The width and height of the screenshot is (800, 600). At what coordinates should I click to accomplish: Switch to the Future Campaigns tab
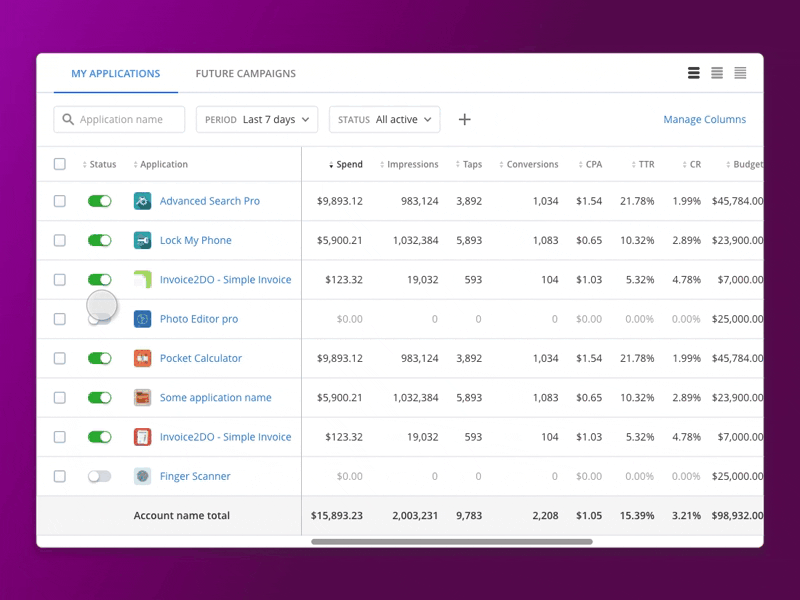(x=245, y=73)
